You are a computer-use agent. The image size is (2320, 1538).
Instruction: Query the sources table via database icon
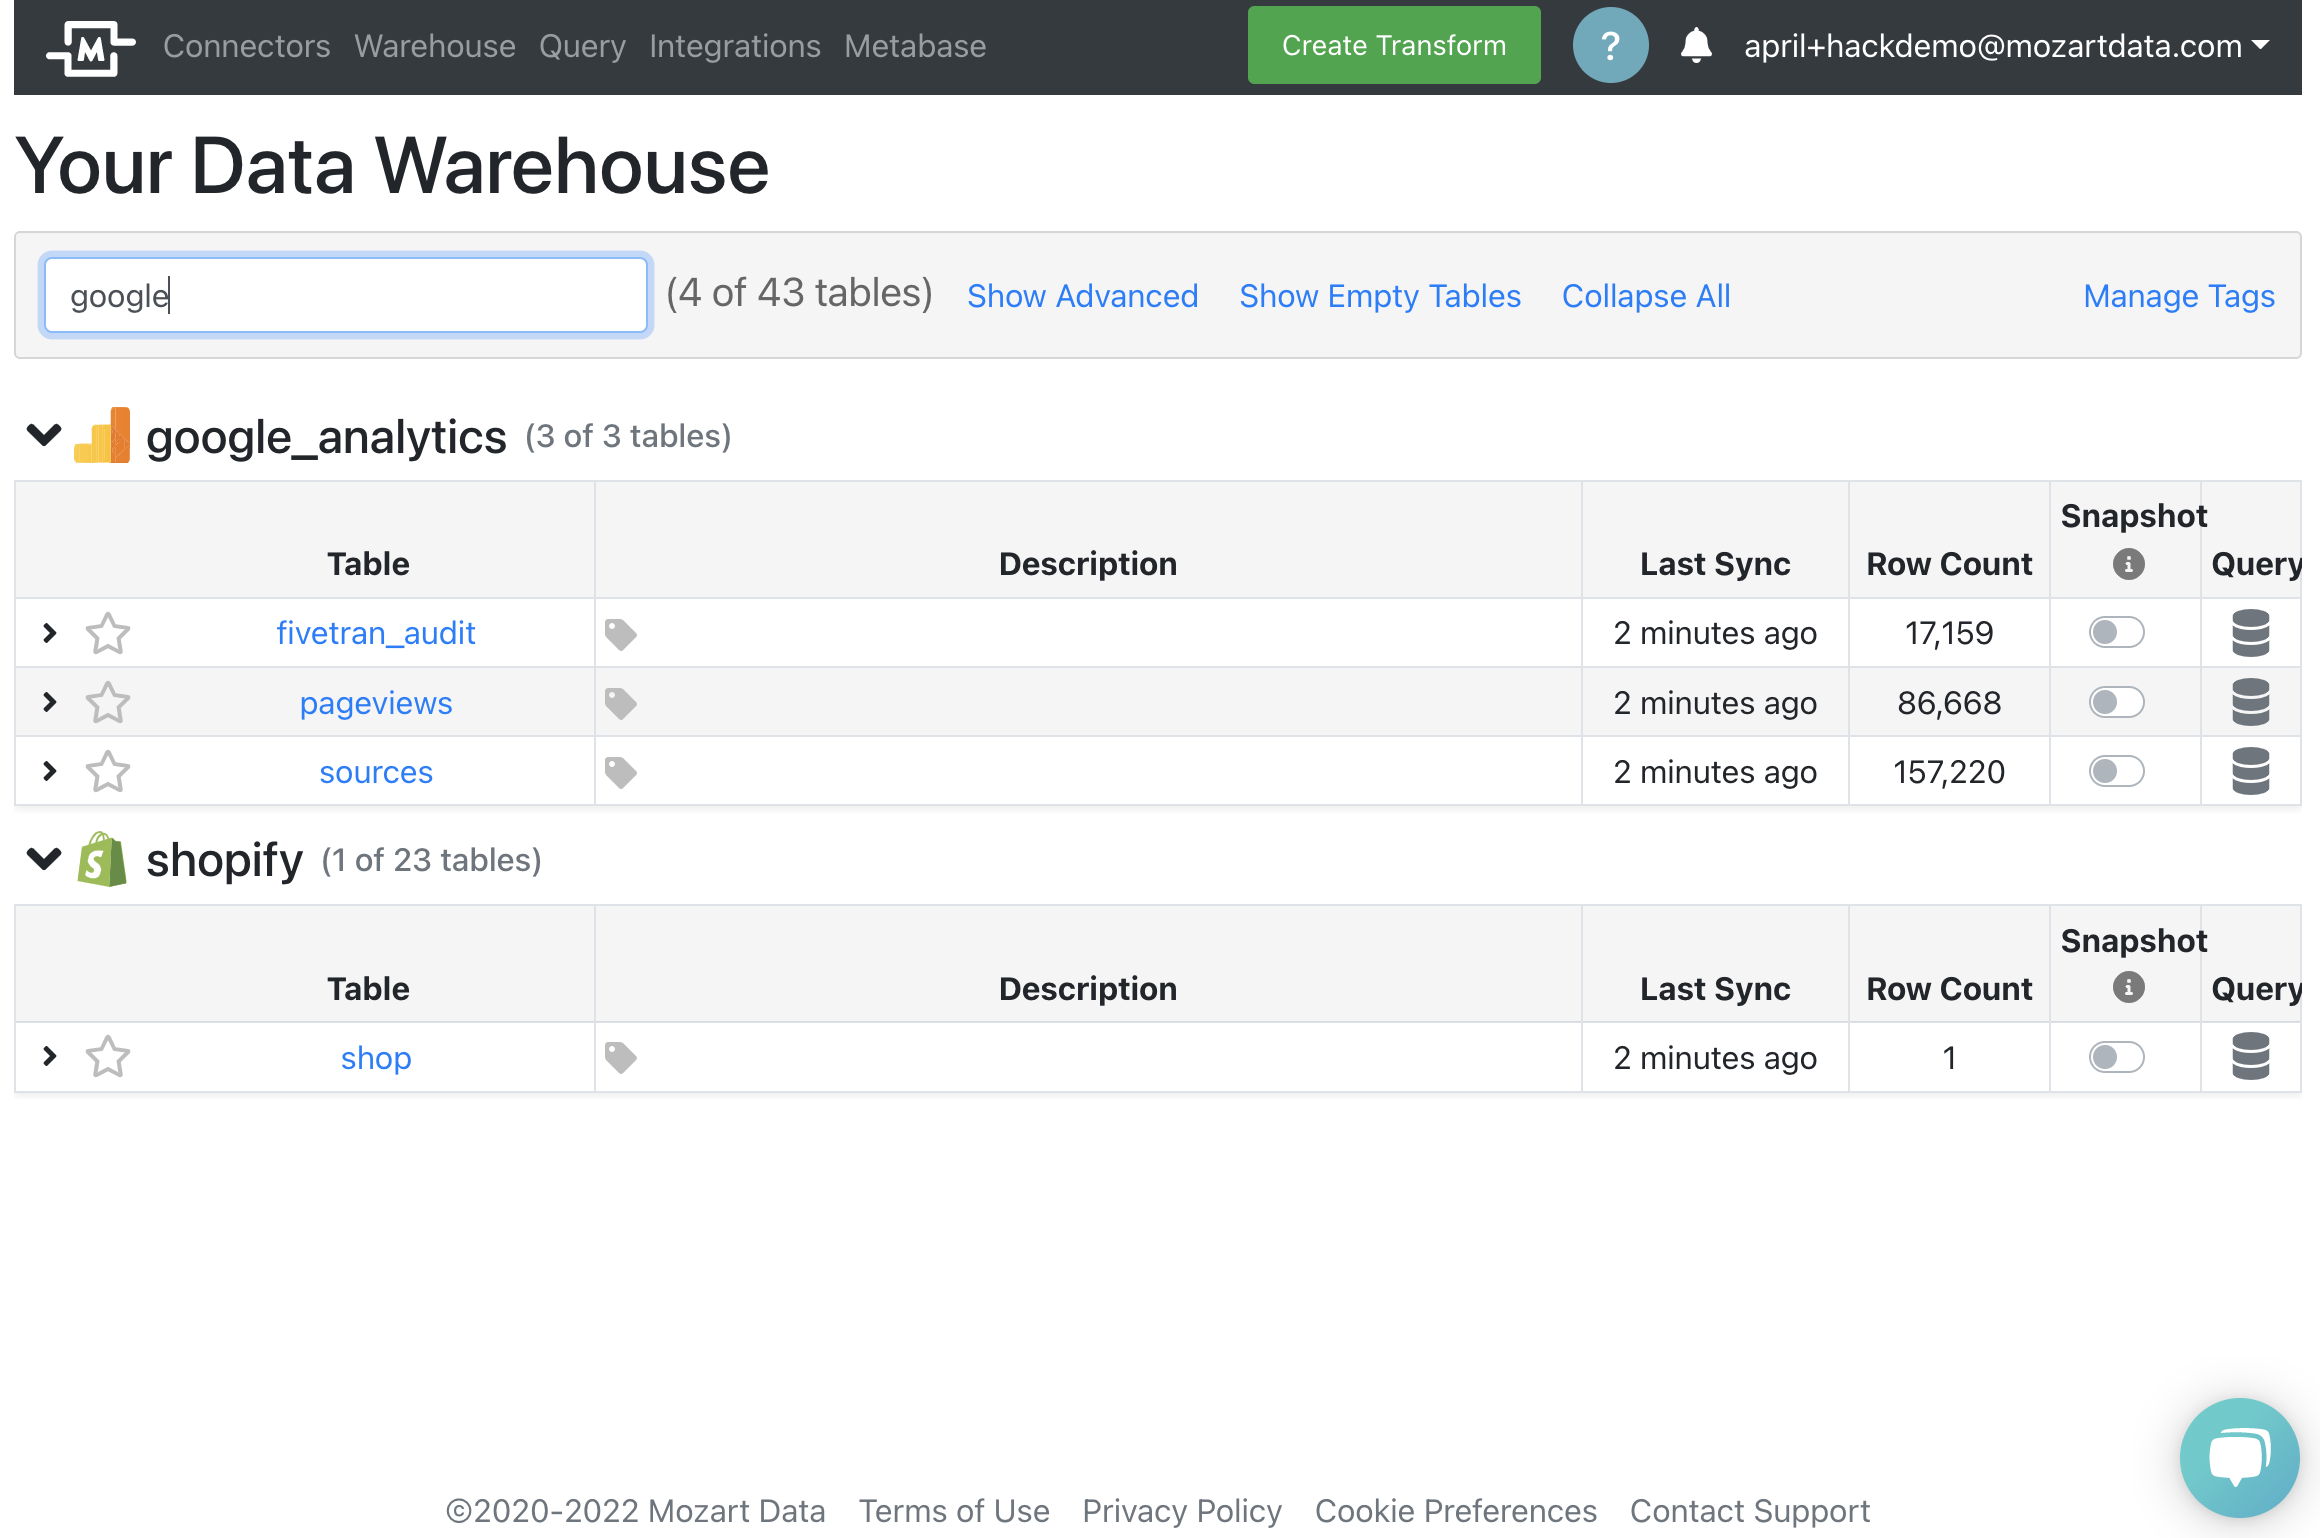[2251, 771]
